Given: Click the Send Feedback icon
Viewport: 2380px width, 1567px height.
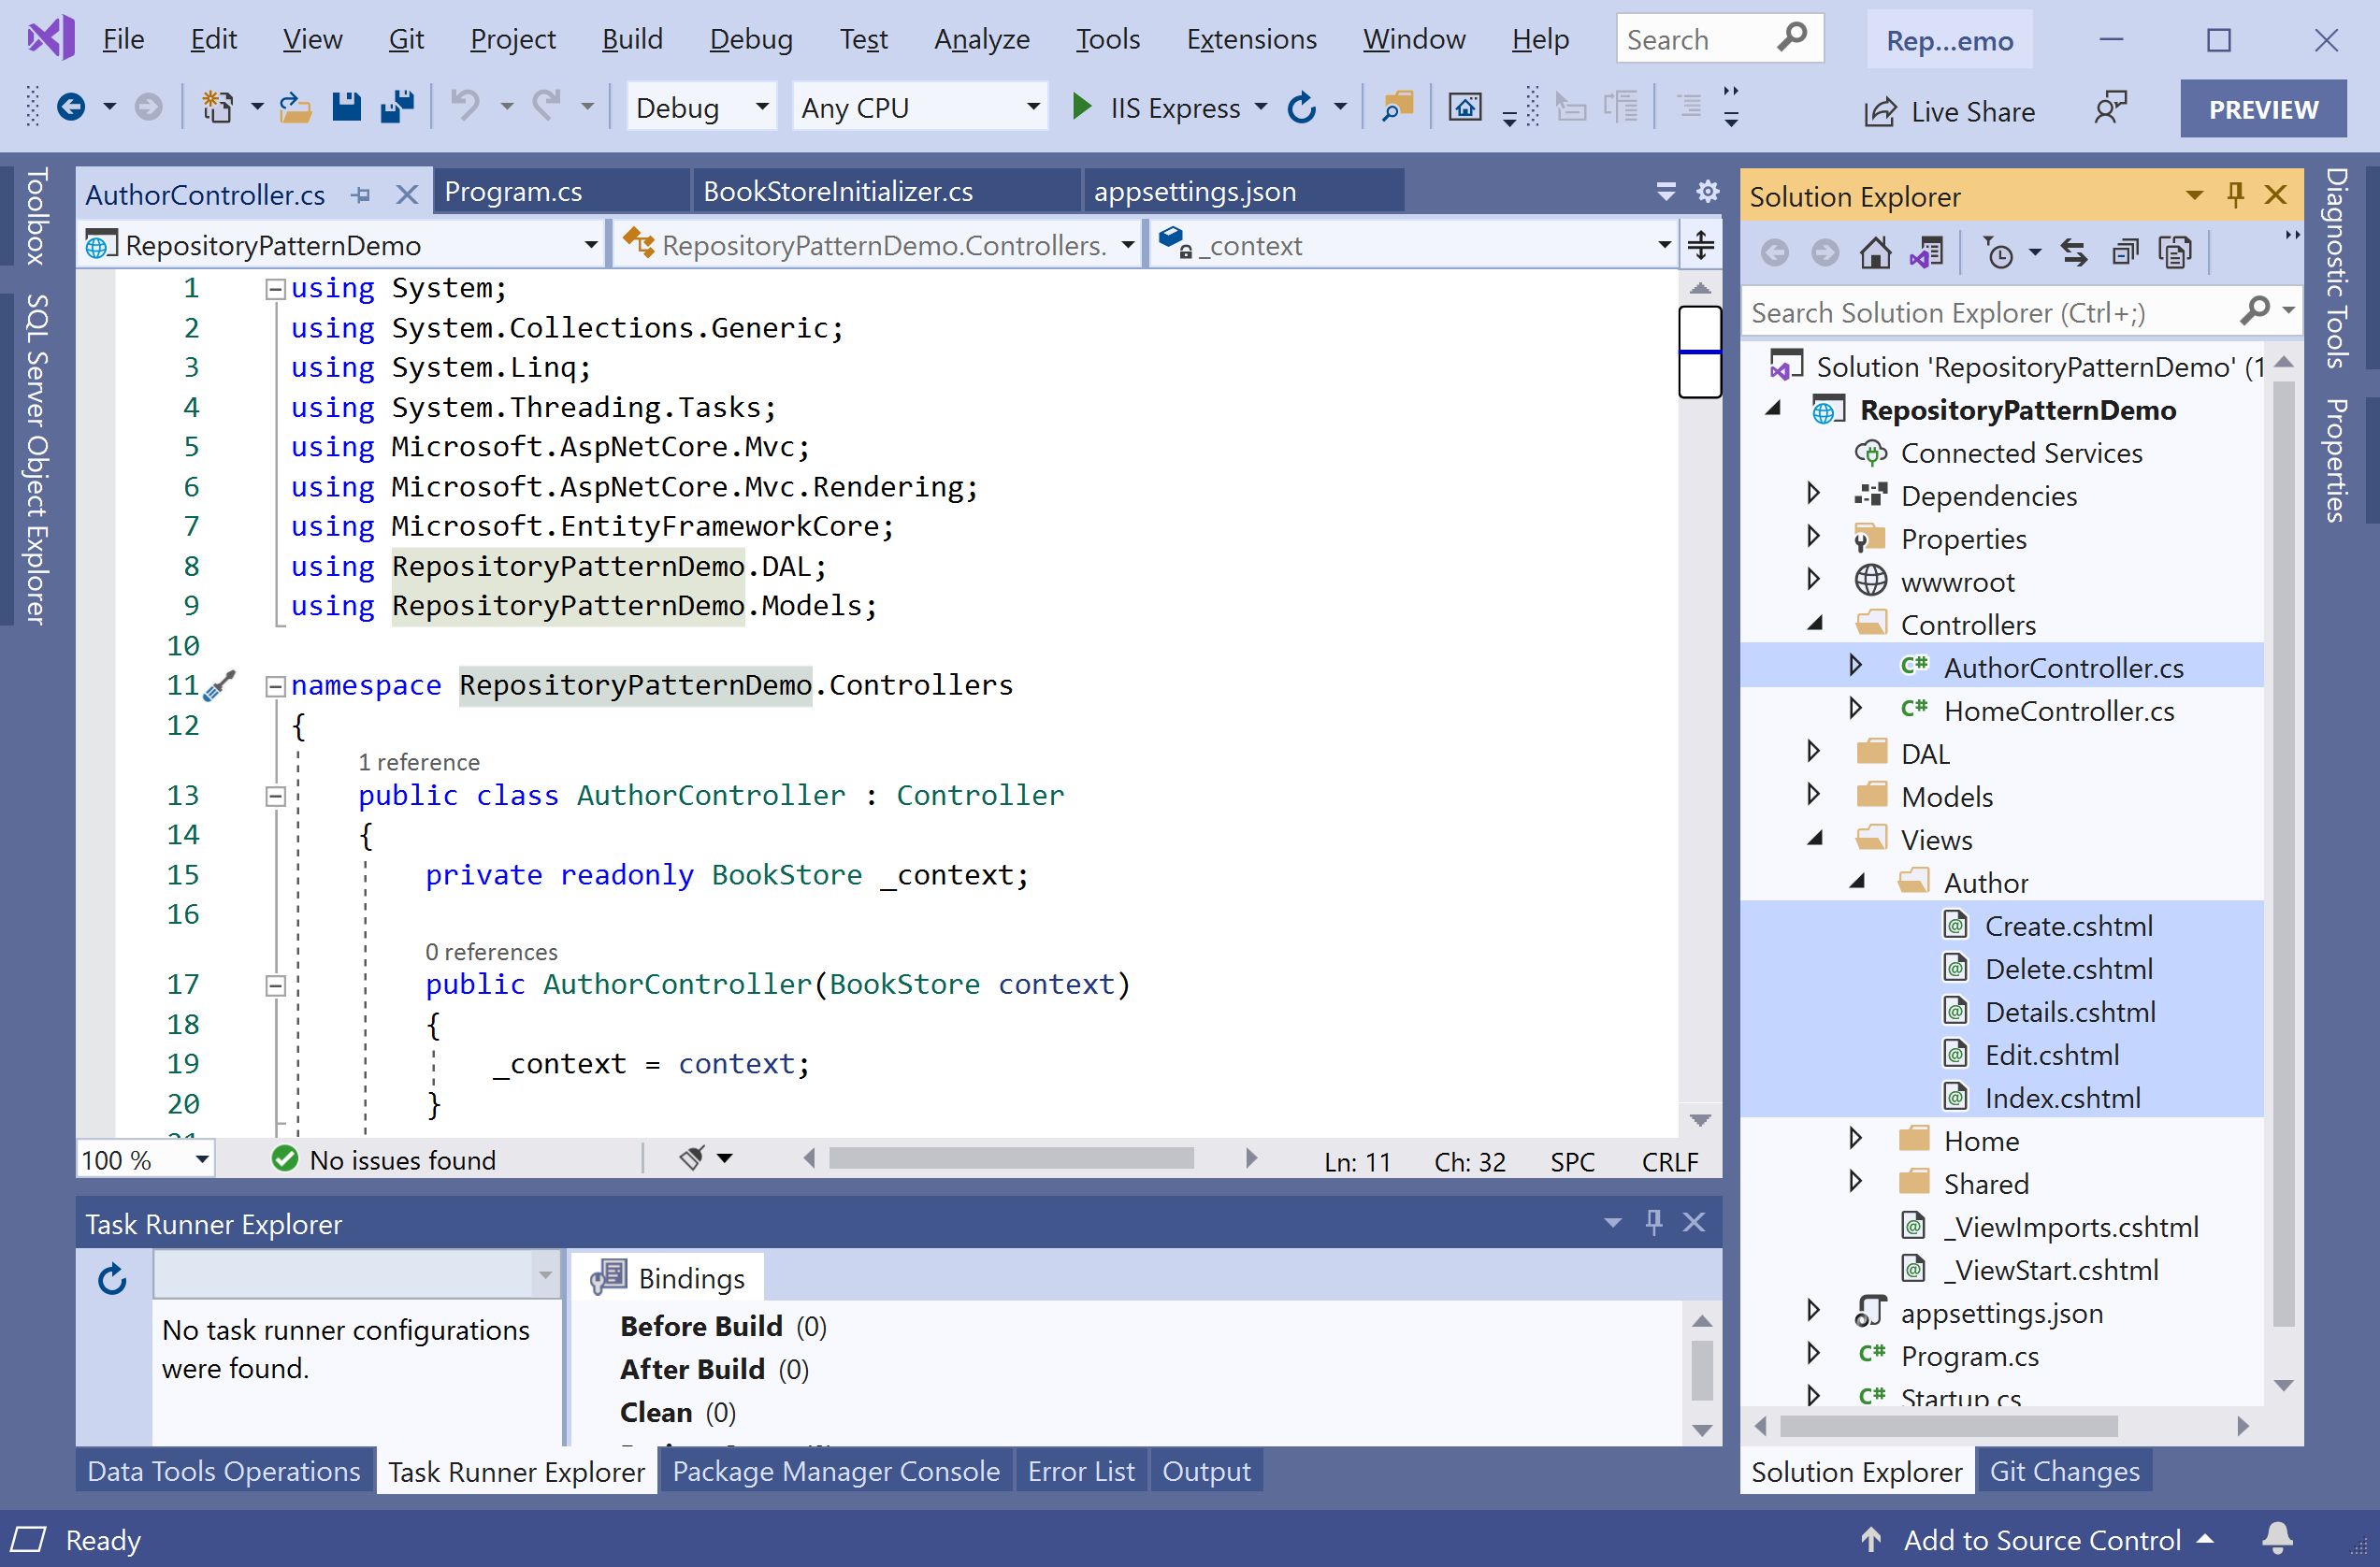Looking at the screenshot, I should tap(2110, 108).
